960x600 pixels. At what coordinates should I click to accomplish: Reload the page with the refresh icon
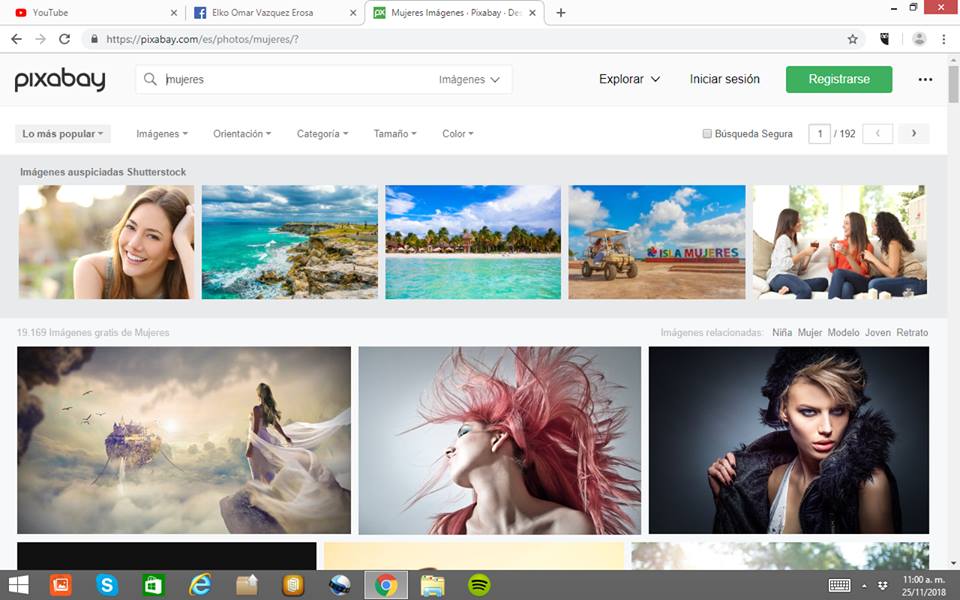click(x=65, y=39)
